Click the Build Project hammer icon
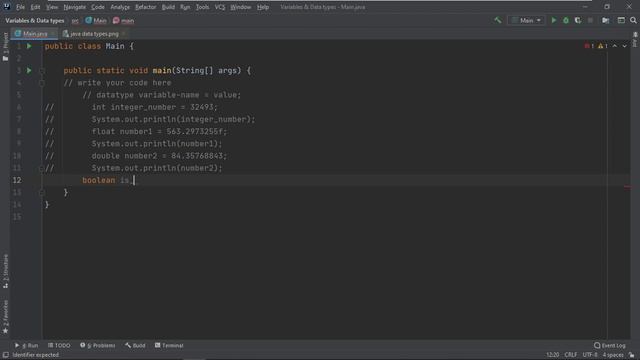640x360 pixels. (498, 20)
